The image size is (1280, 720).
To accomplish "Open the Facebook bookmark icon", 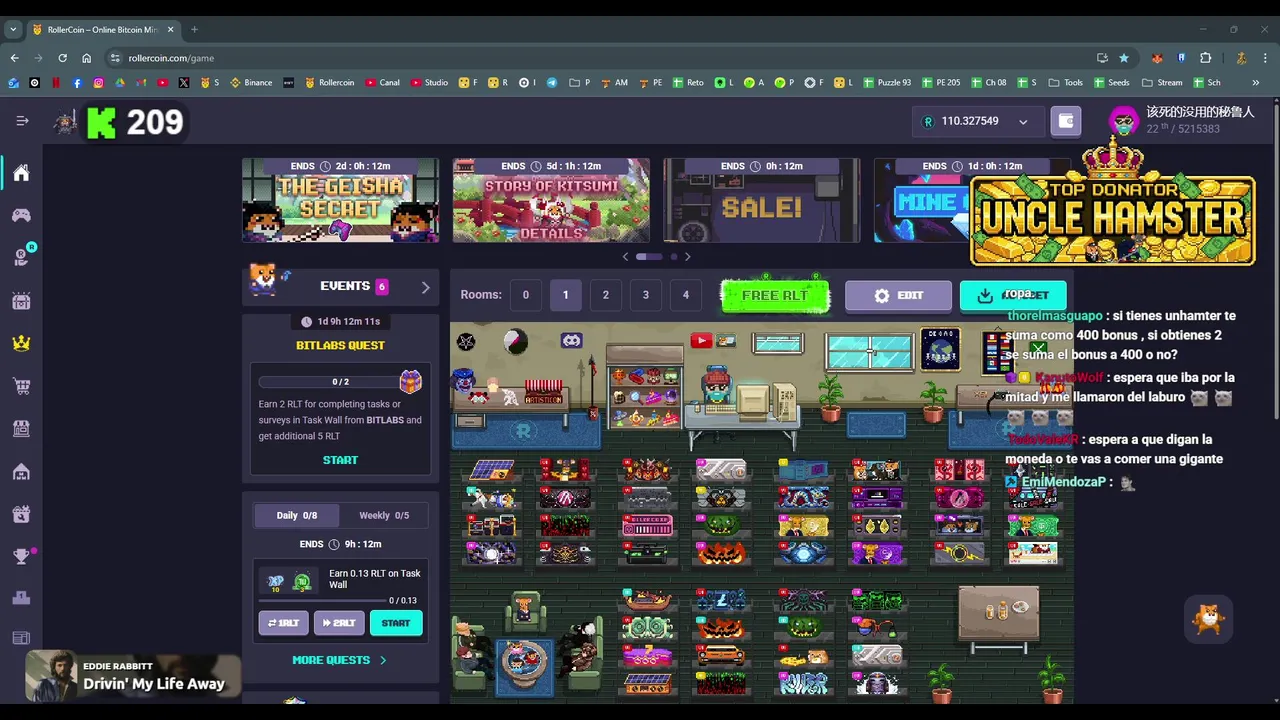I will [77, 83].
